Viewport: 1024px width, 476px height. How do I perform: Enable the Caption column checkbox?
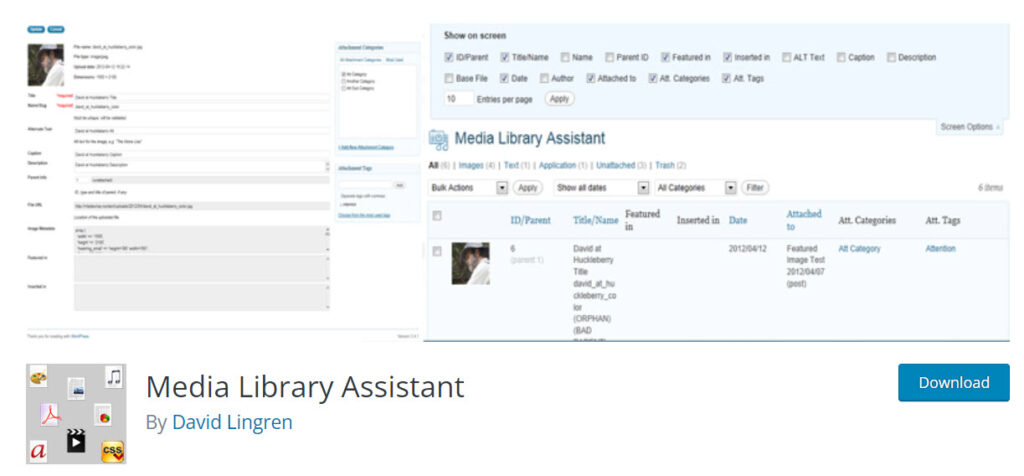pyautogui.click(x=841, y=57)
